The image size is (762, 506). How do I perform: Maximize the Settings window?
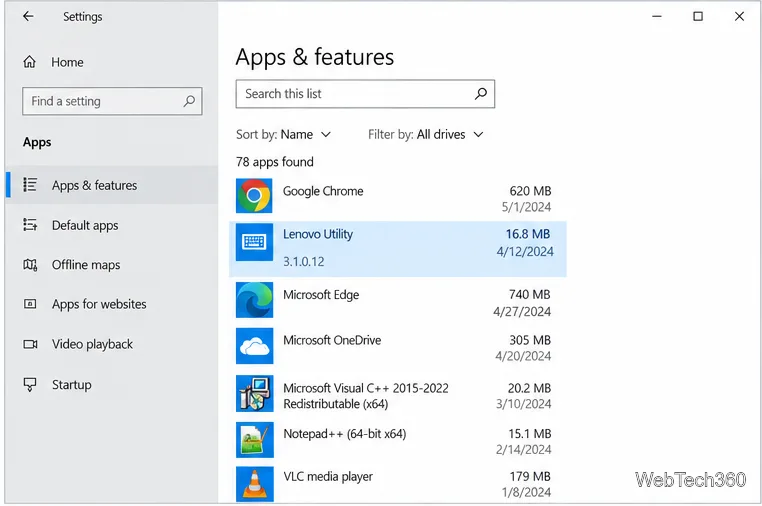(x=698, y=17)
